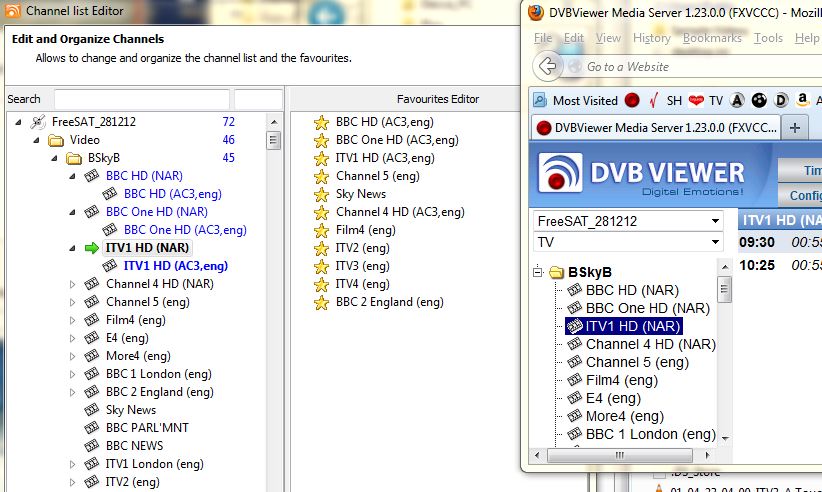
Task: Collapse the ITV1 HD (NAR) tree node
Action: click(x=72, y=248)
